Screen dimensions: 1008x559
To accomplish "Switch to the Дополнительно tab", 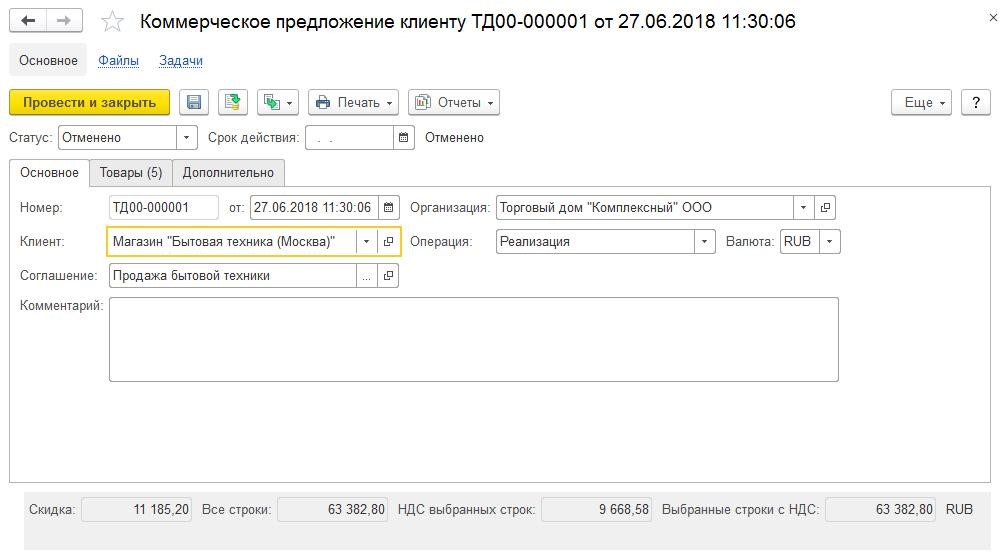I will (228, 173).
